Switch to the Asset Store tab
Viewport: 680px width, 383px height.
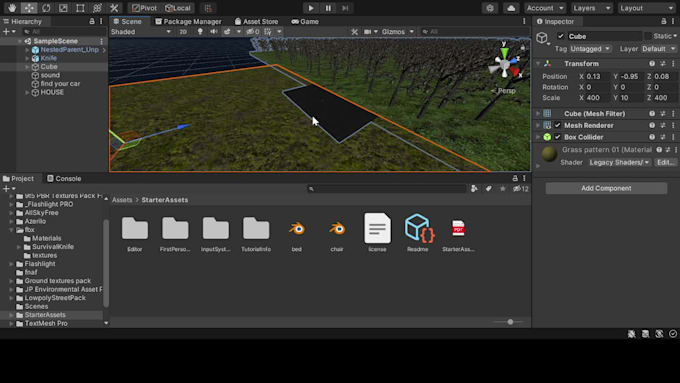click(x=256, y=21)
